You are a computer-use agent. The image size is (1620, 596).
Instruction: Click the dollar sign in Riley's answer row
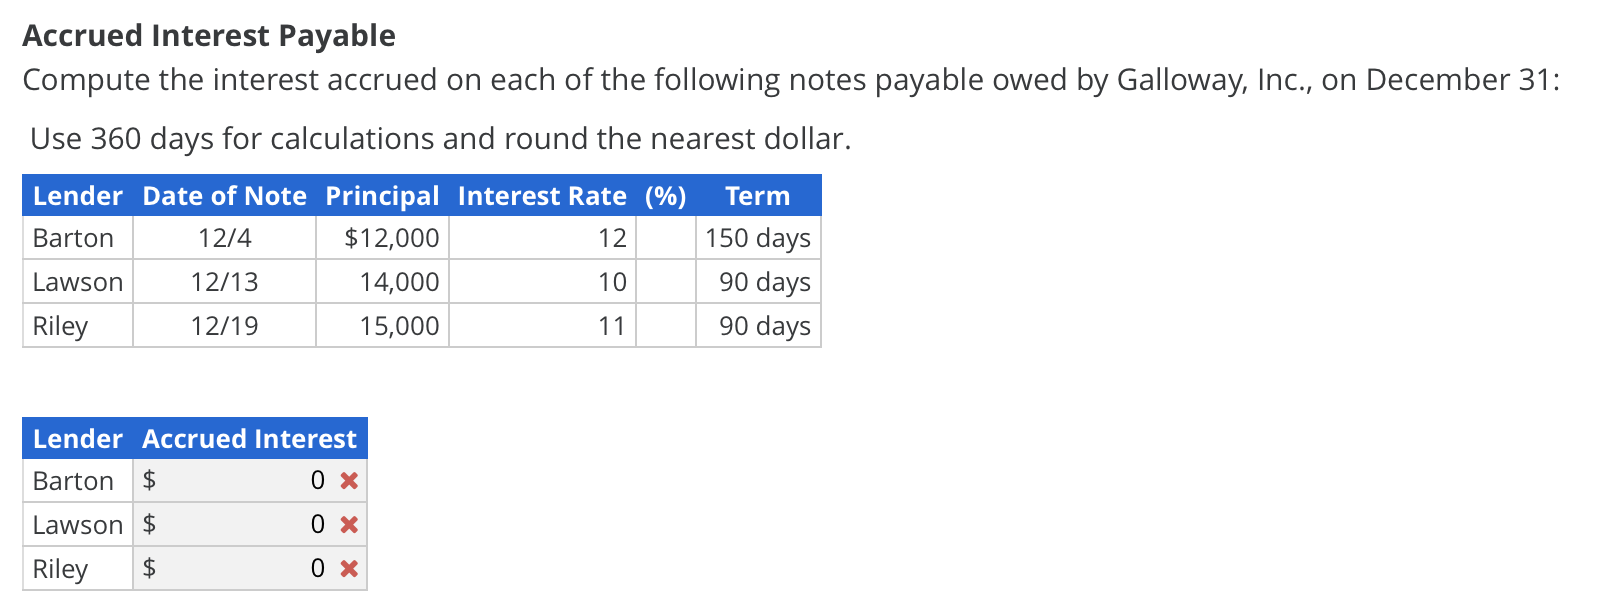pyautogui.click(x=150, y=568)
